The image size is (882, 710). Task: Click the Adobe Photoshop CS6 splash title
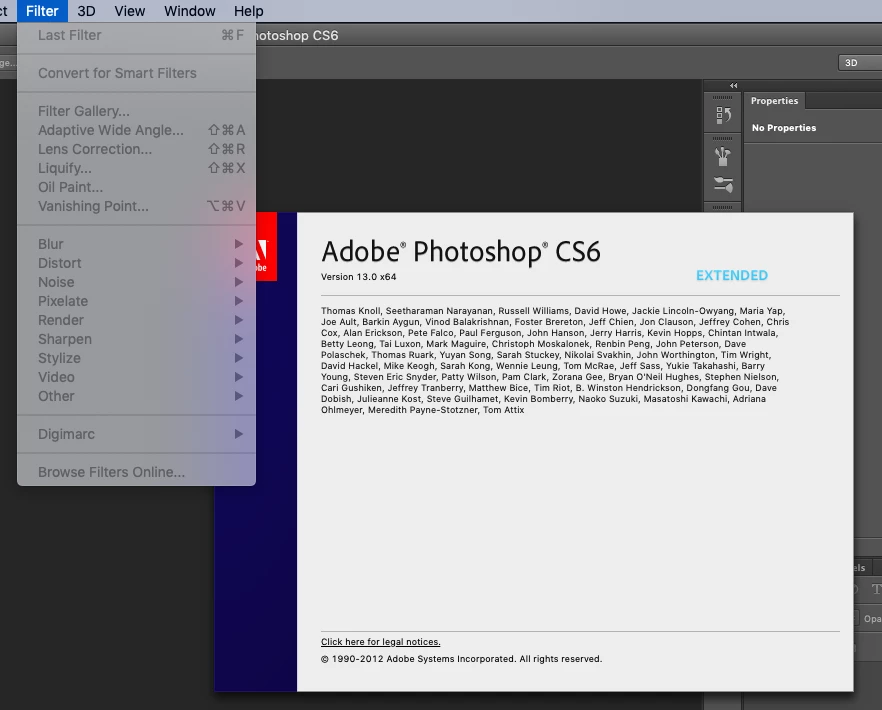(x=461, y=251)
